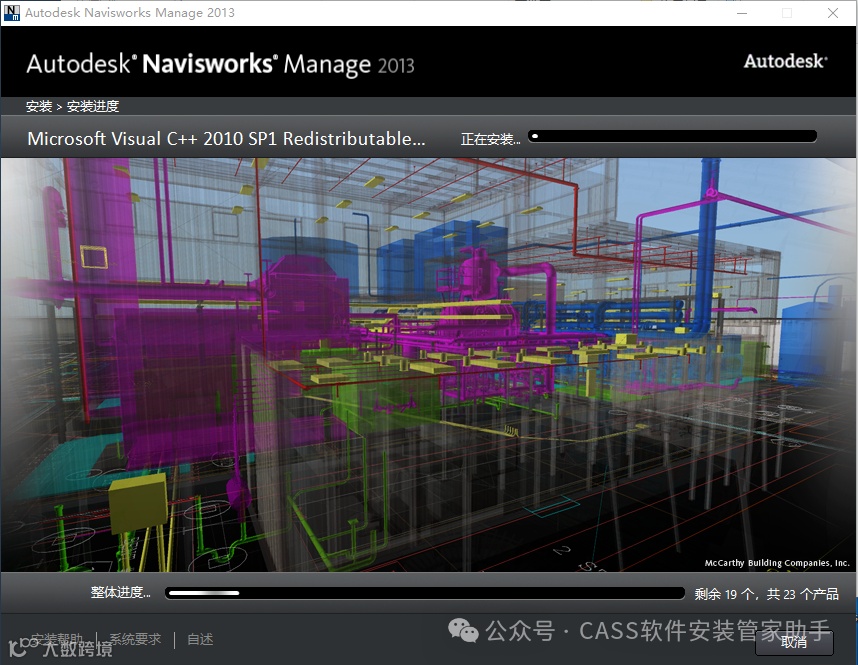
Task: Click the Autodesk logo at top right
Action: tap(785, 61)
